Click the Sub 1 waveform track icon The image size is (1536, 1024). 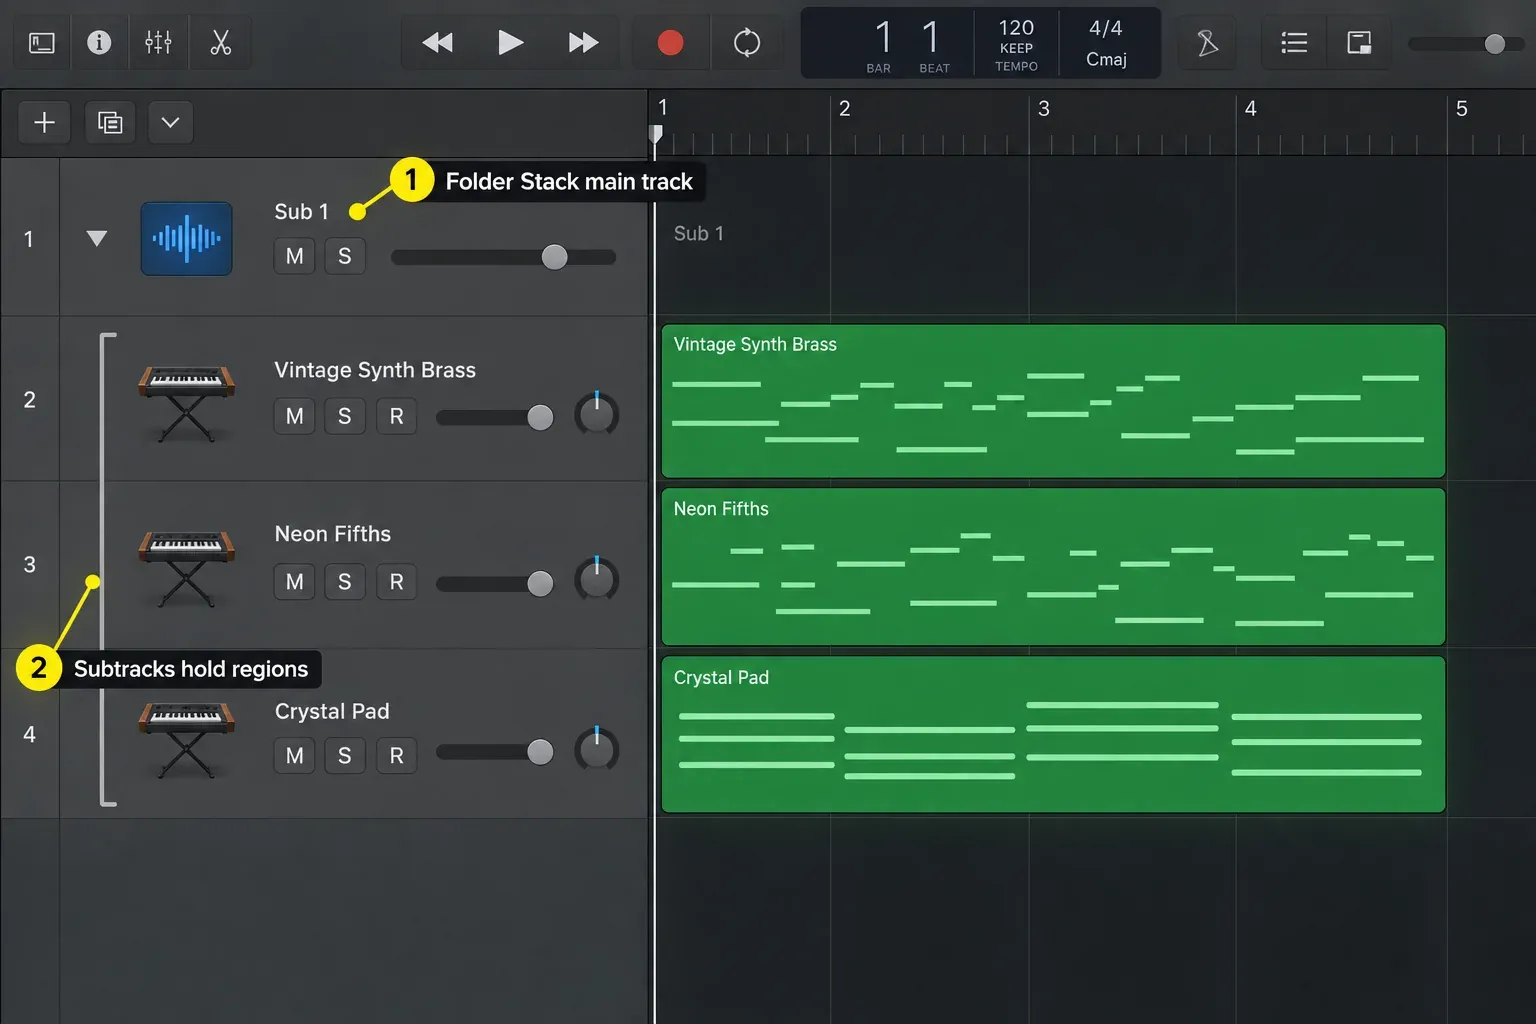click(187, 239)
